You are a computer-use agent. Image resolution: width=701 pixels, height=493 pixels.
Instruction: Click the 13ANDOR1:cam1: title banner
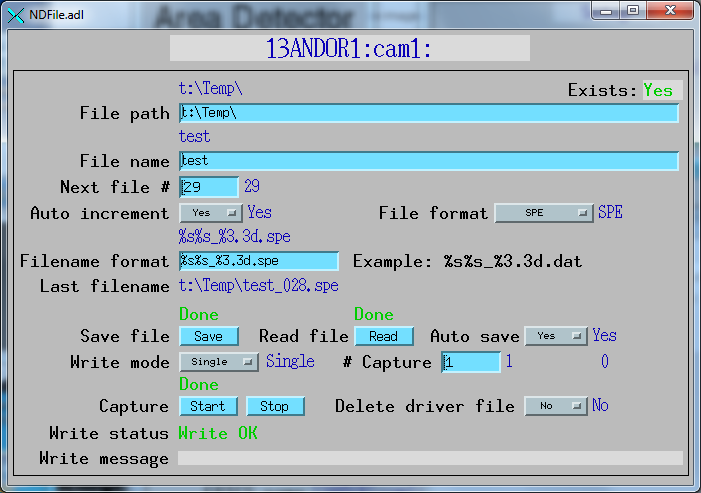pyautogui.click(x=349, y=49)
